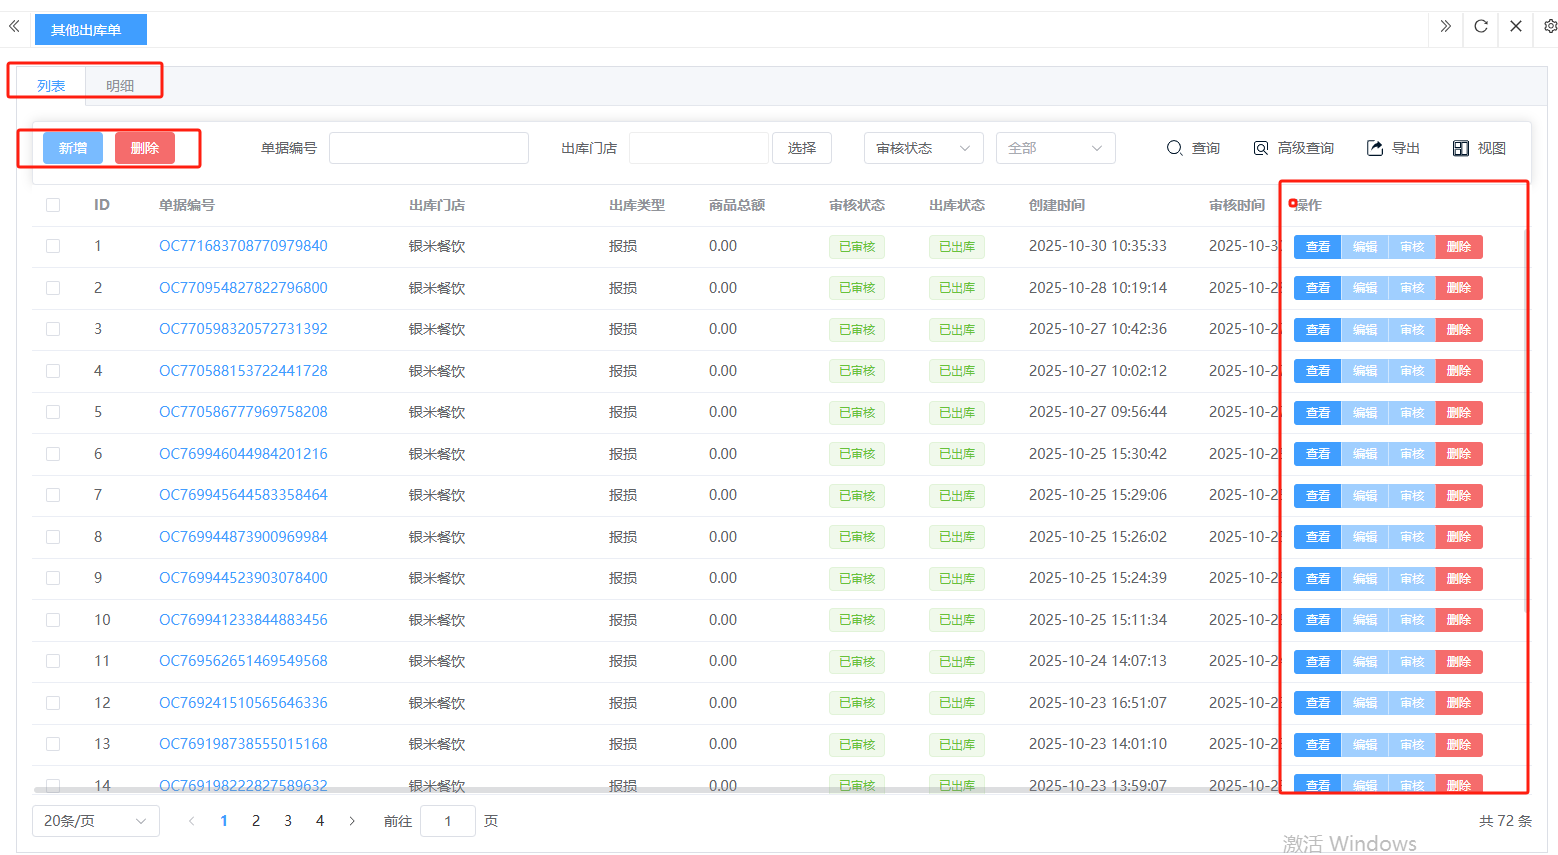Expand the 审核状态 dropdown
This screenshot has height=855, width=1558.
click(x=923, y=148)
